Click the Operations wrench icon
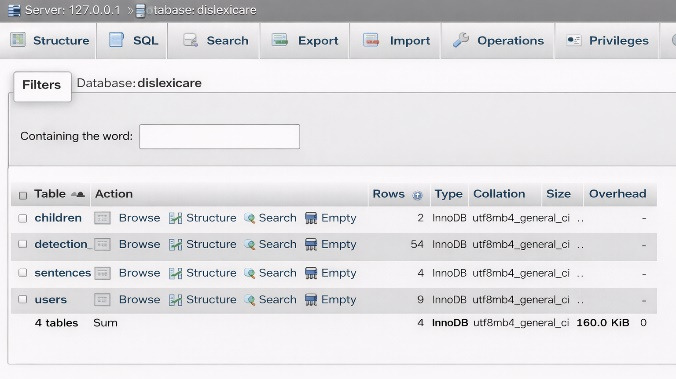676x379 pixels. pos(461,40)
